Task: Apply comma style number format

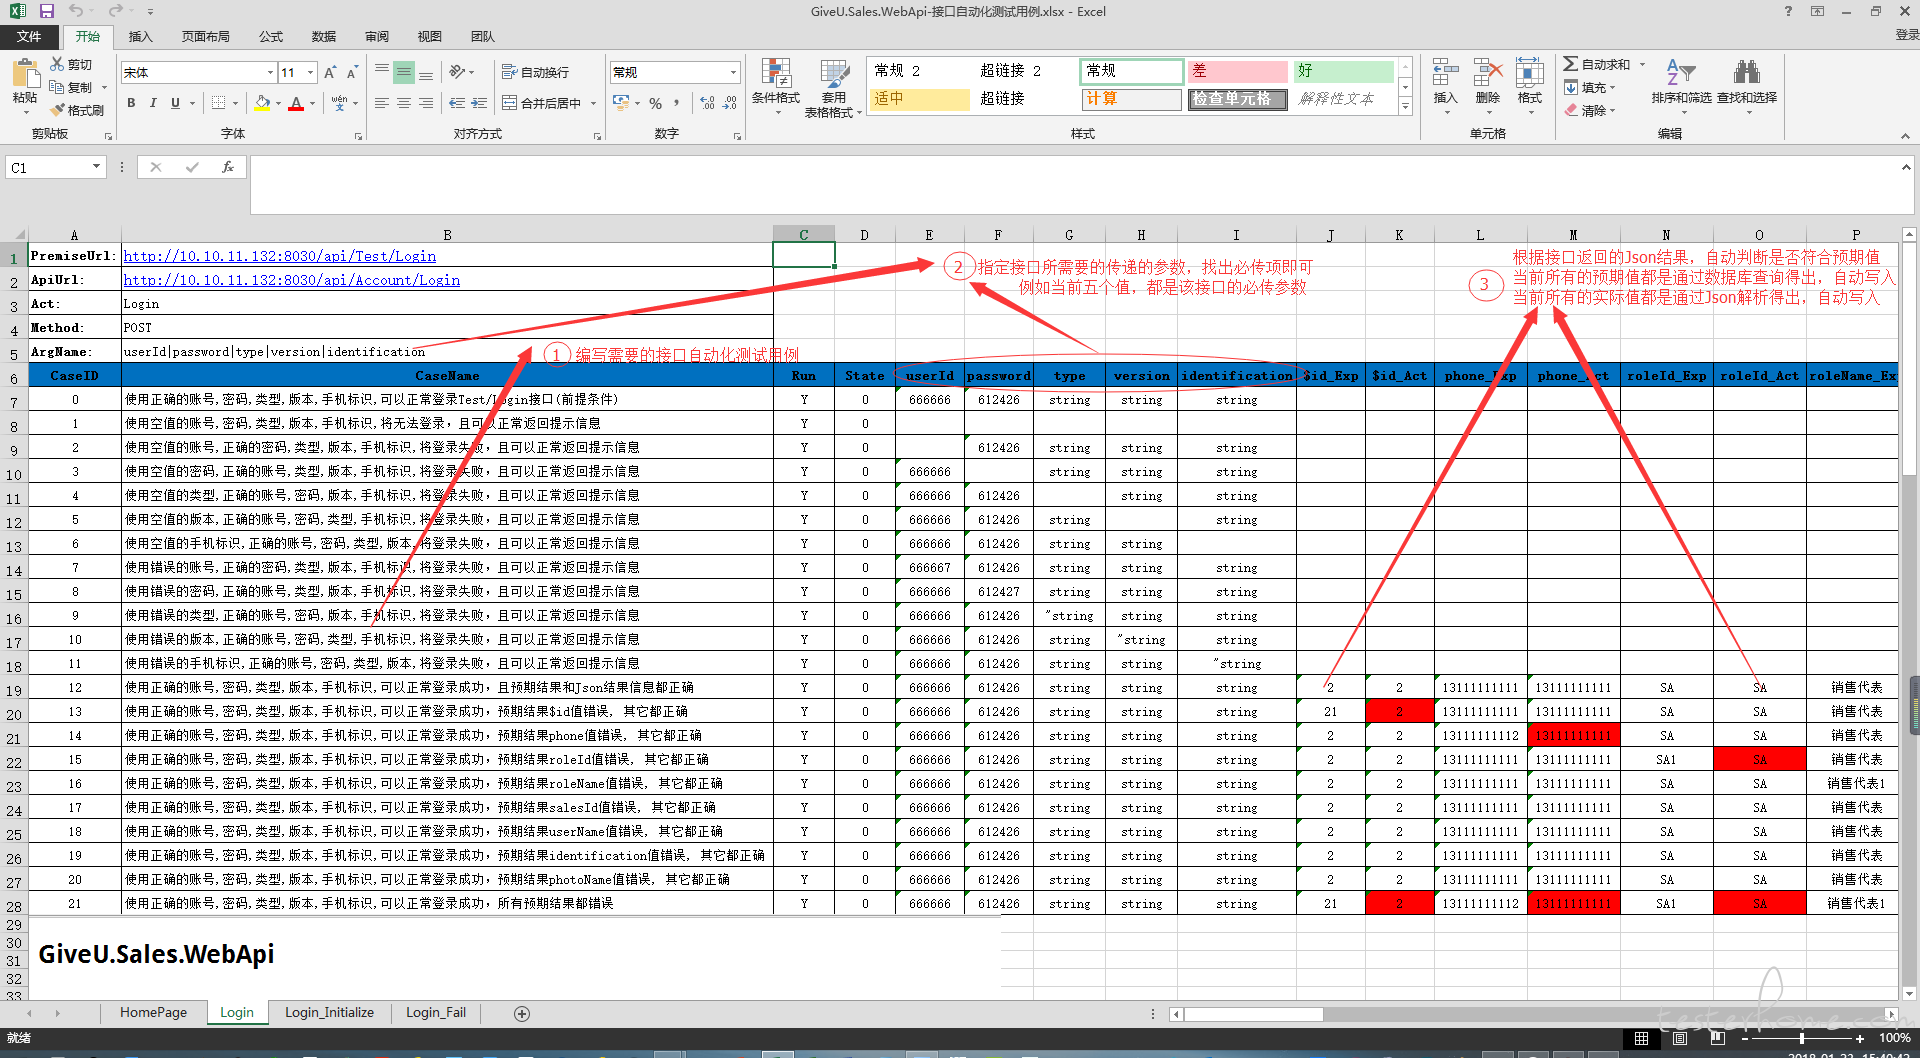Action: [677, 103]
